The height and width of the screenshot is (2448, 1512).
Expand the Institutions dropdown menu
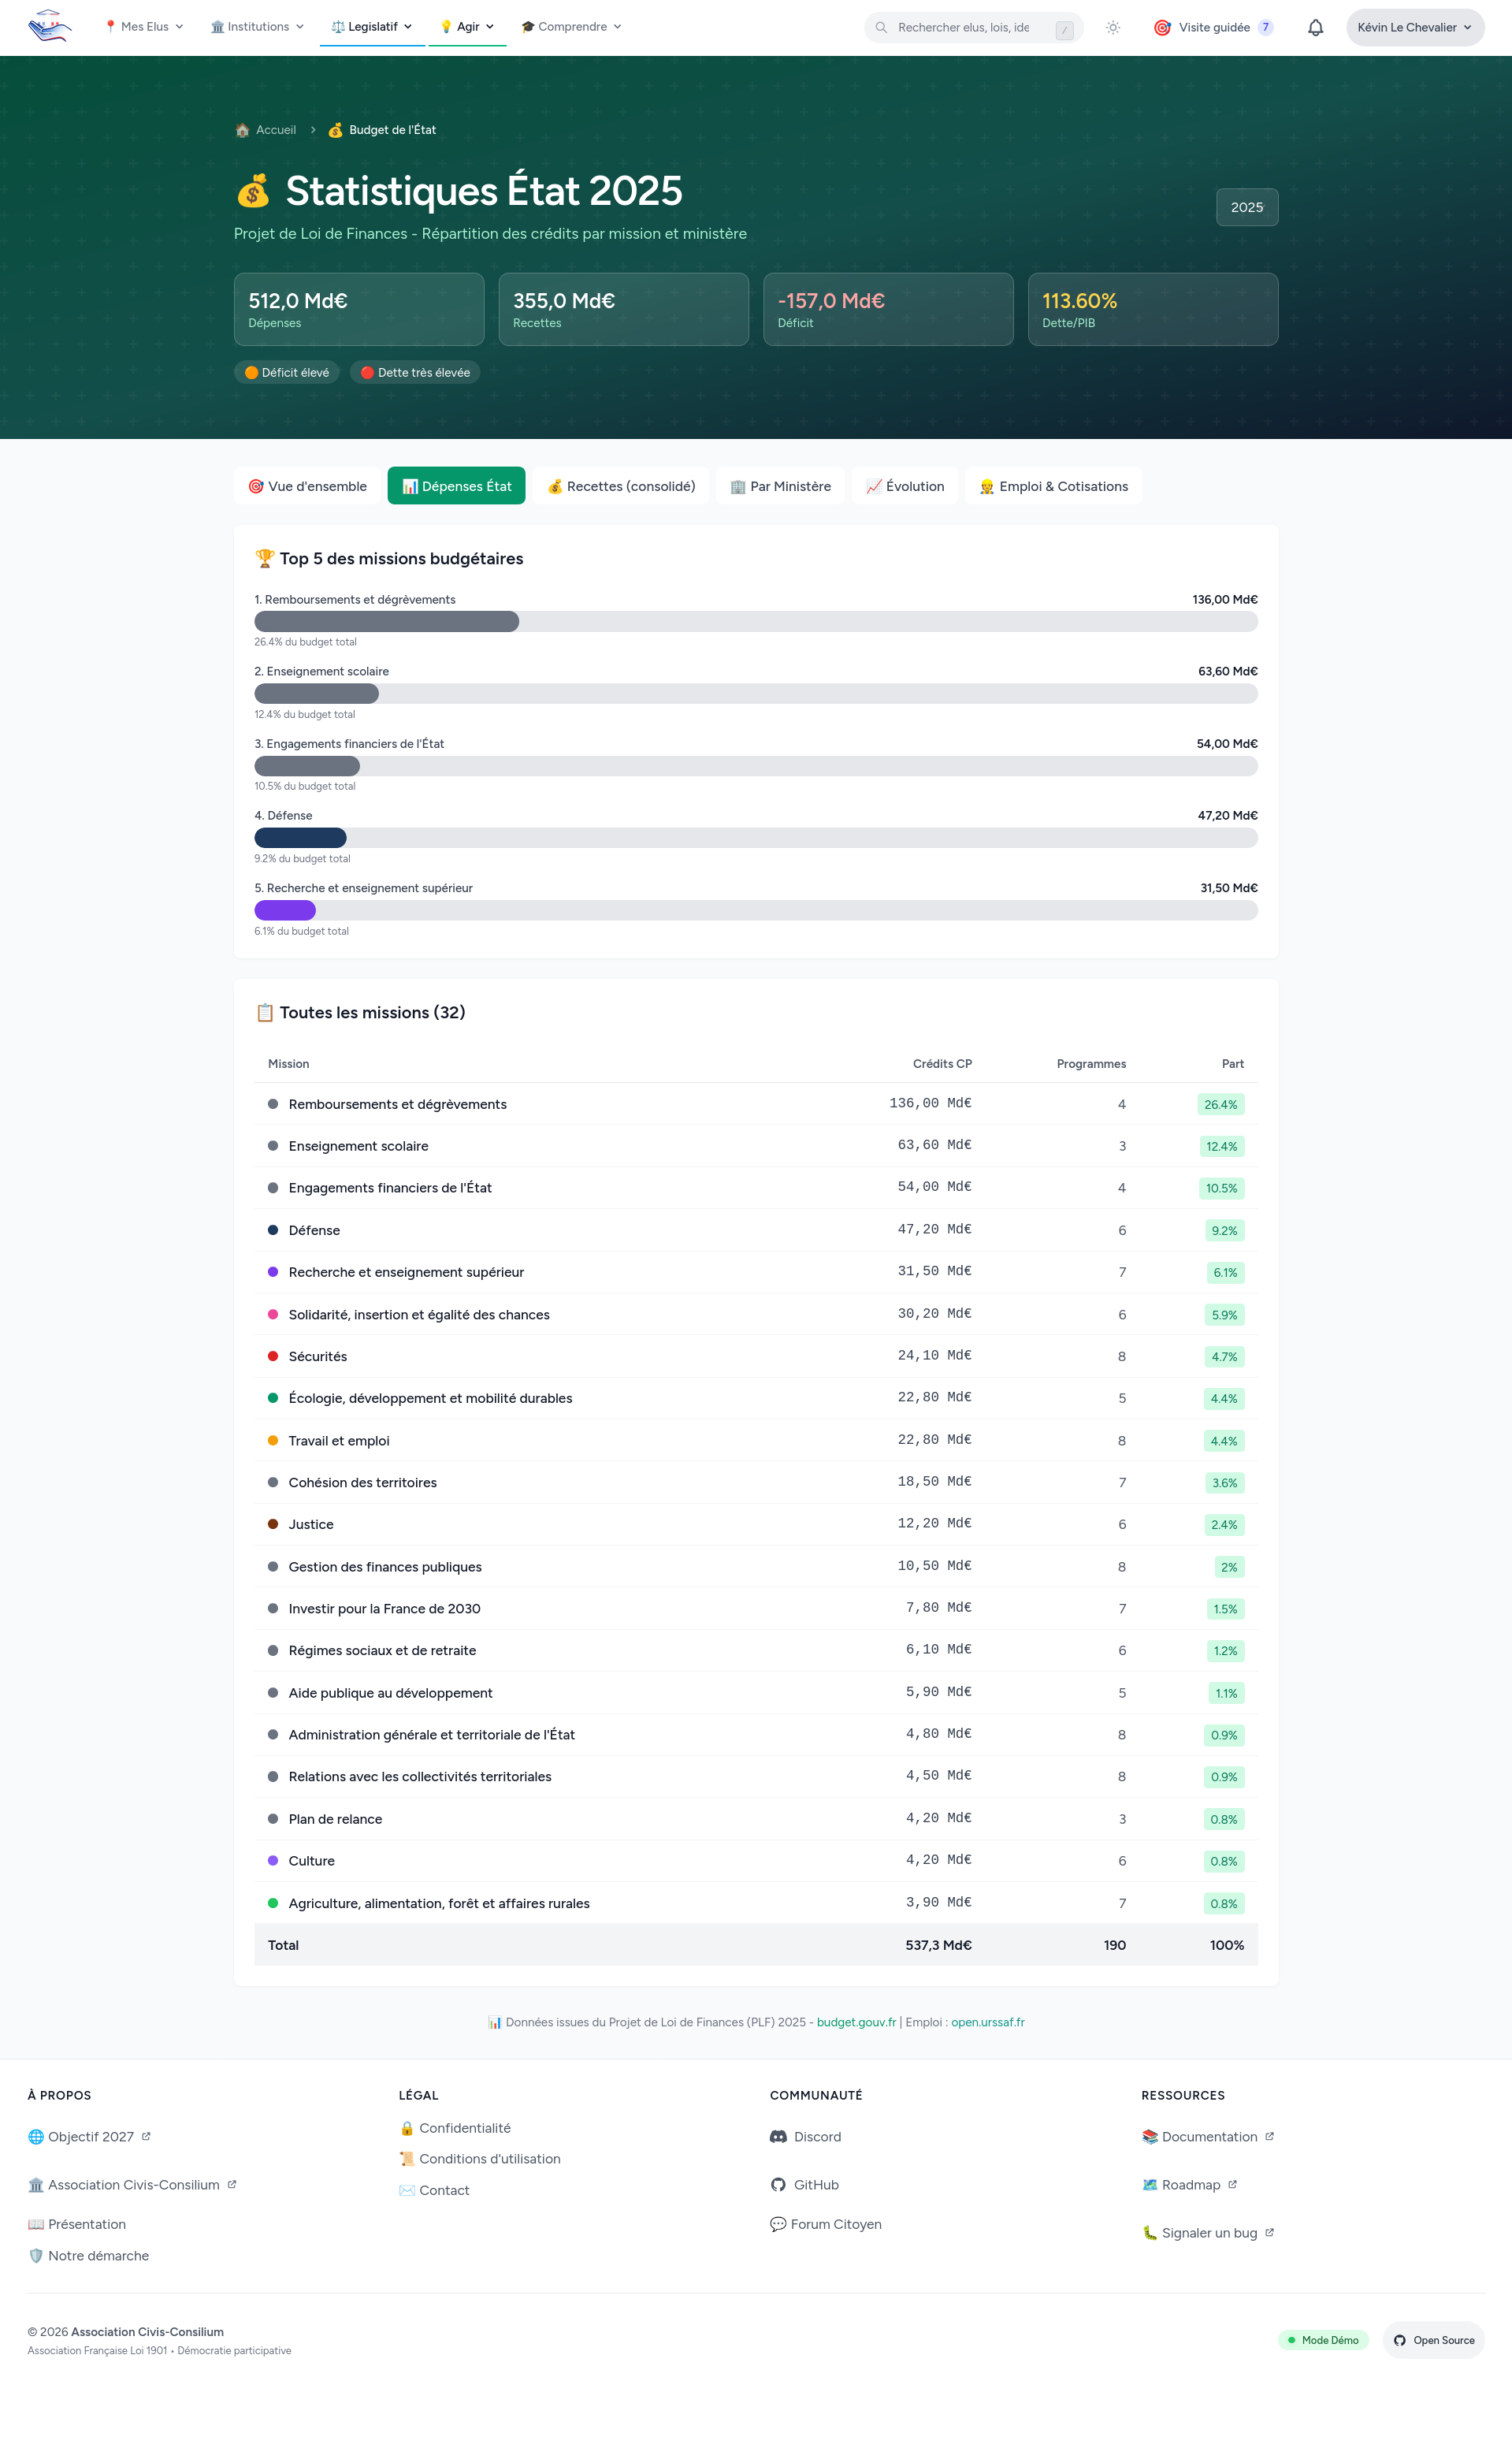[x=257, y=27]
